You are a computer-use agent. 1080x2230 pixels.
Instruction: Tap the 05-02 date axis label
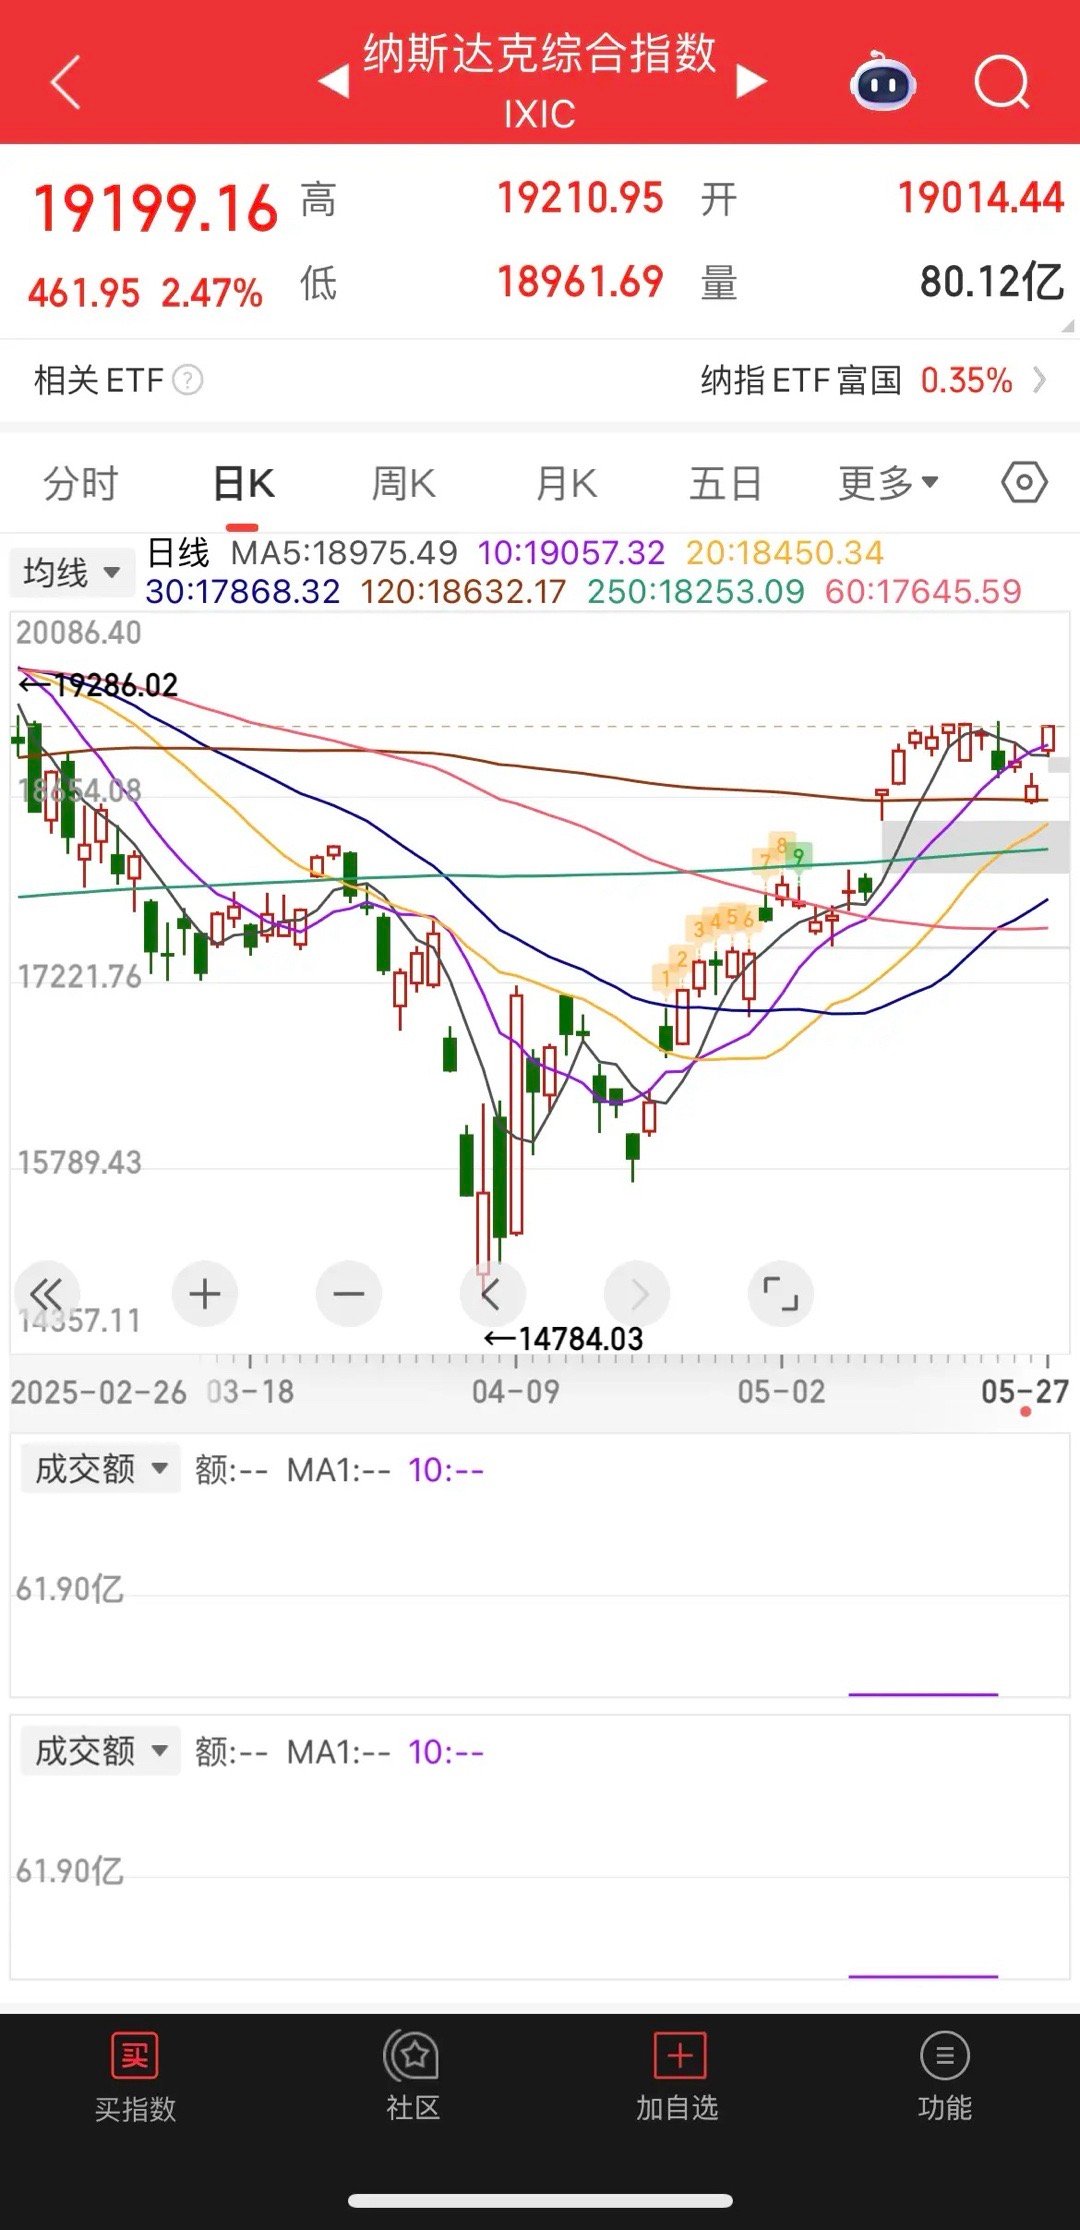coord(782,1391)
